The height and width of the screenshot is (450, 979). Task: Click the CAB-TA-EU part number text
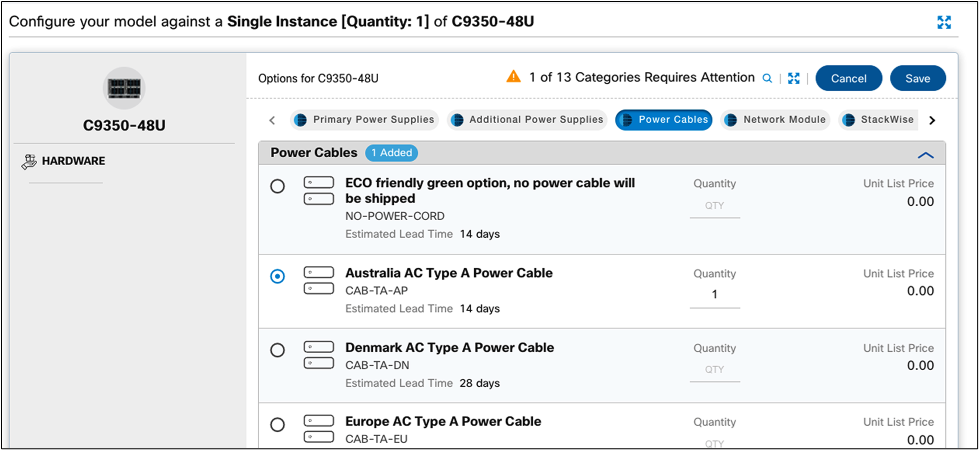(x=376, y=439)
